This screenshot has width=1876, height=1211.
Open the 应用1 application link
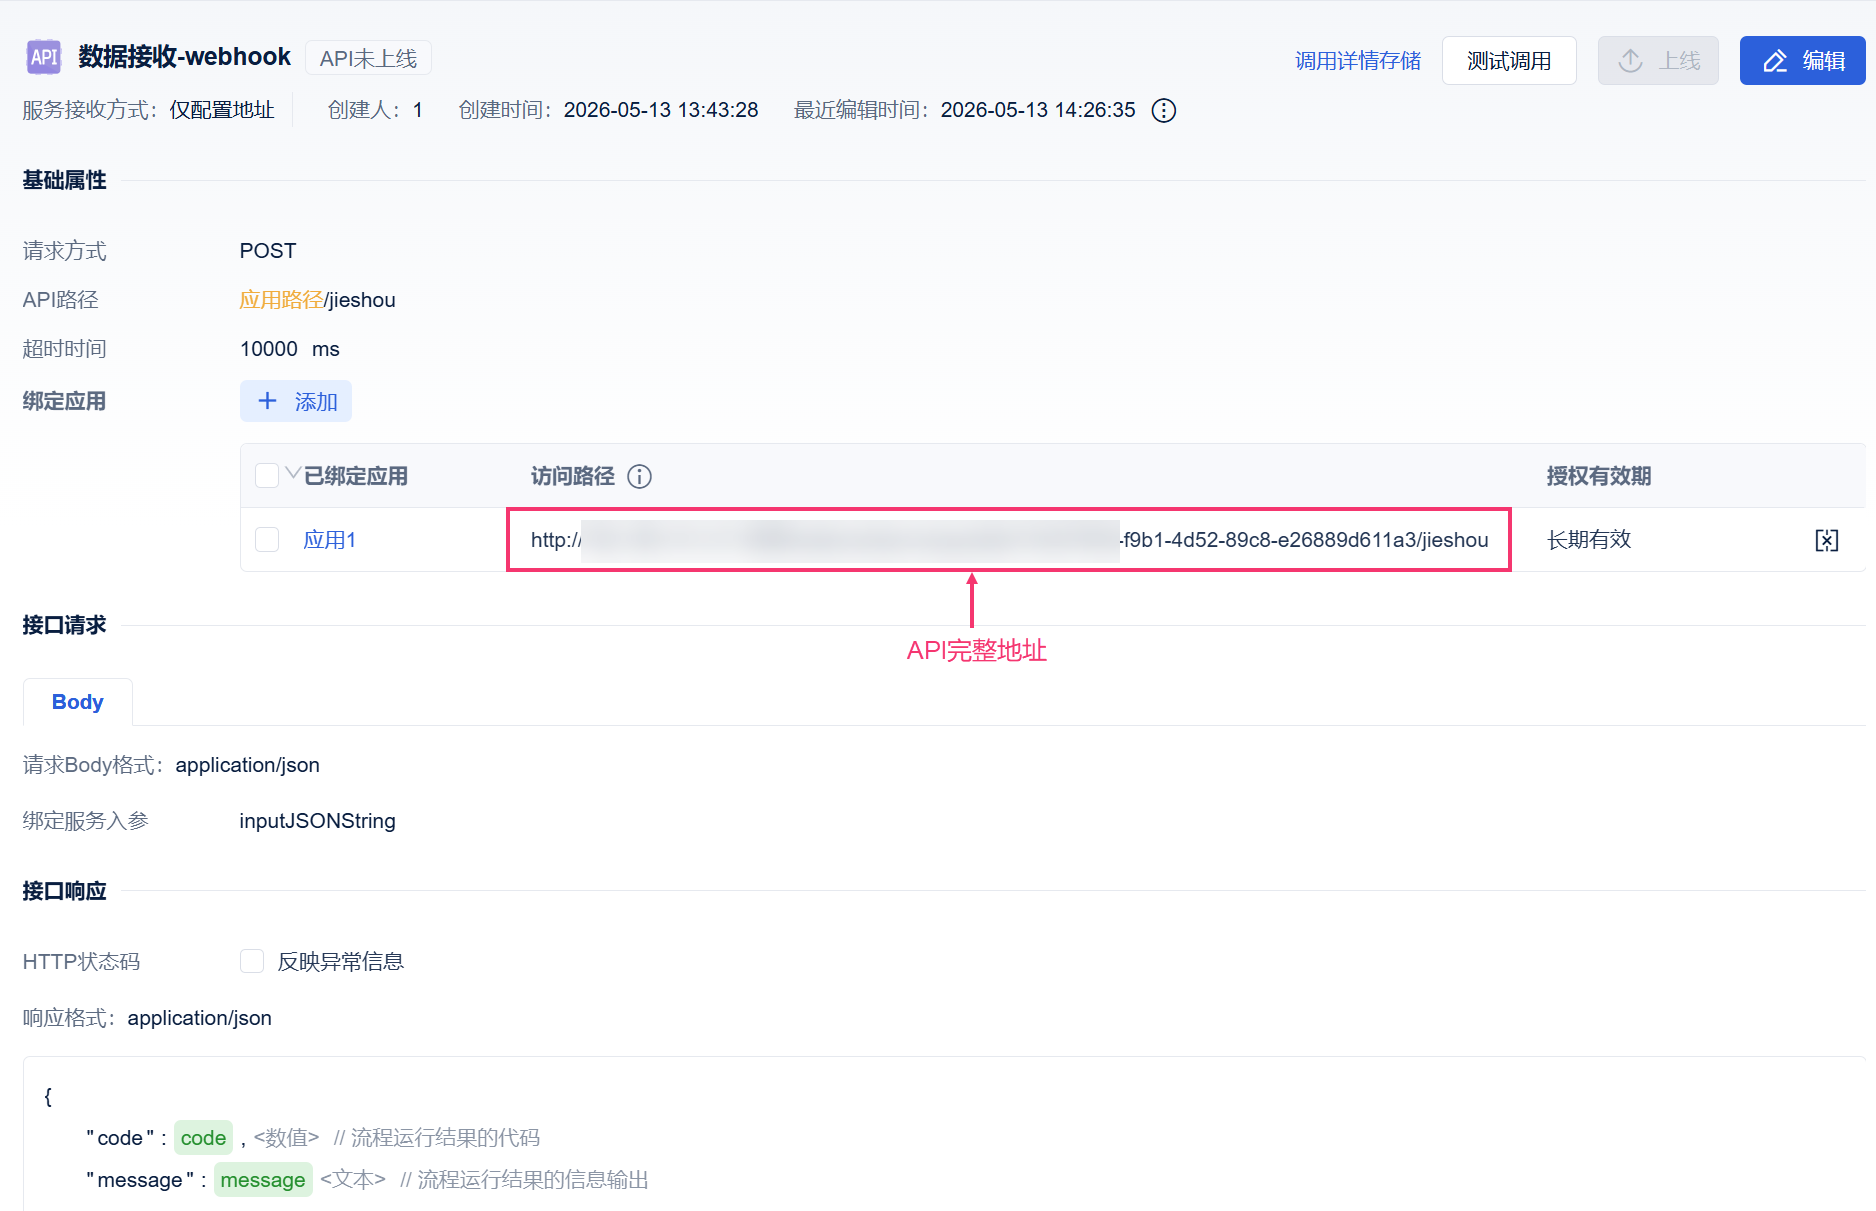[330, 540]
